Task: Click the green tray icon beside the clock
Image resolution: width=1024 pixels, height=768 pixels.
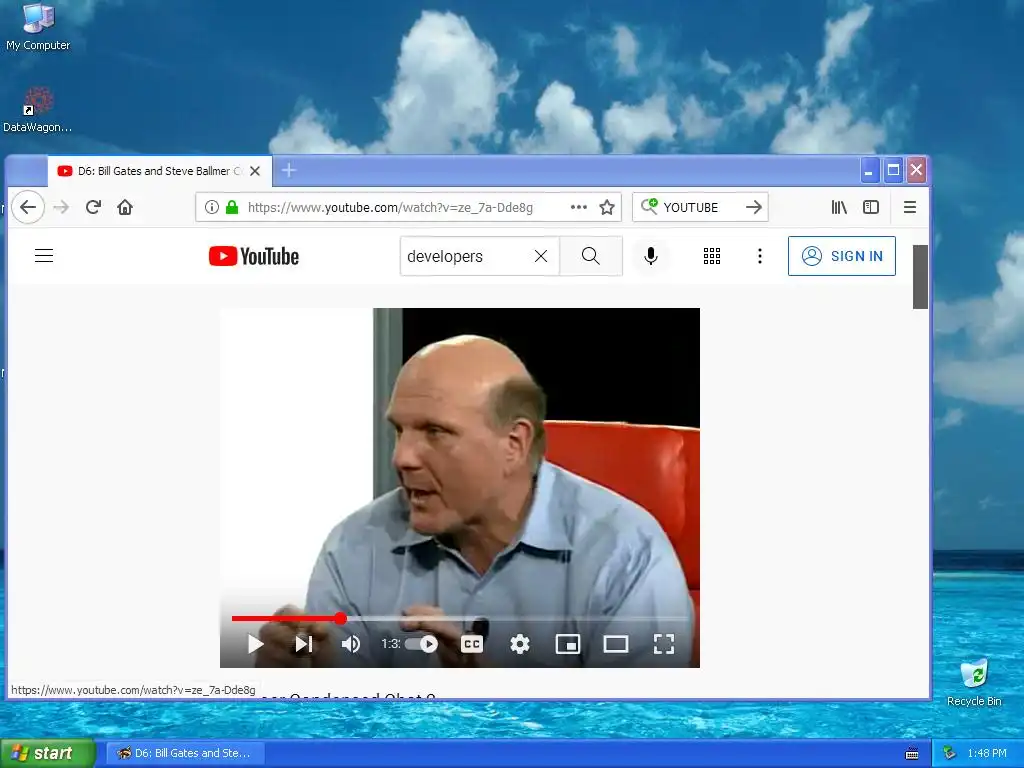Action: coord(950,753)
